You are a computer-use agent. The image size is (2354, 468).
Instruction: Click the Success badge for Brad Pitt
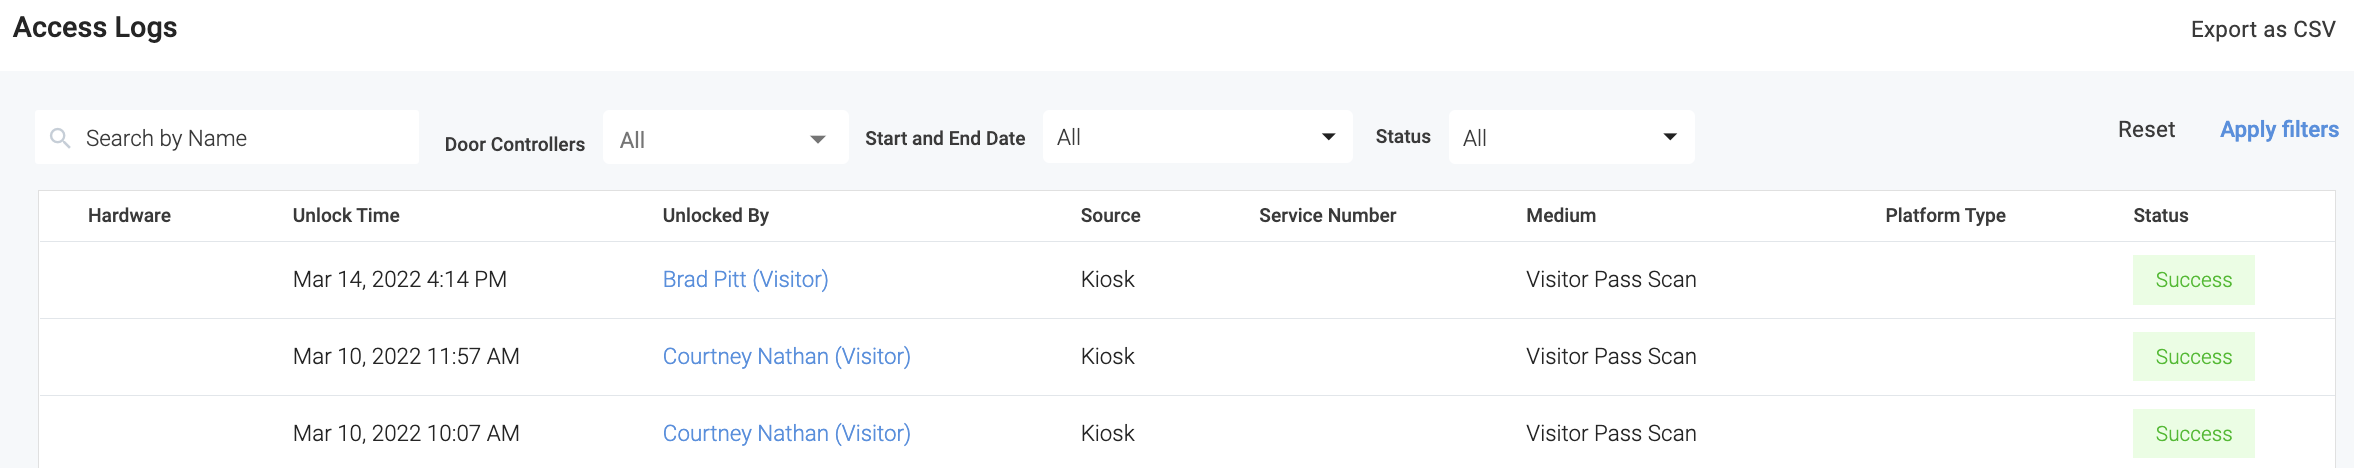coord(2193,281)
